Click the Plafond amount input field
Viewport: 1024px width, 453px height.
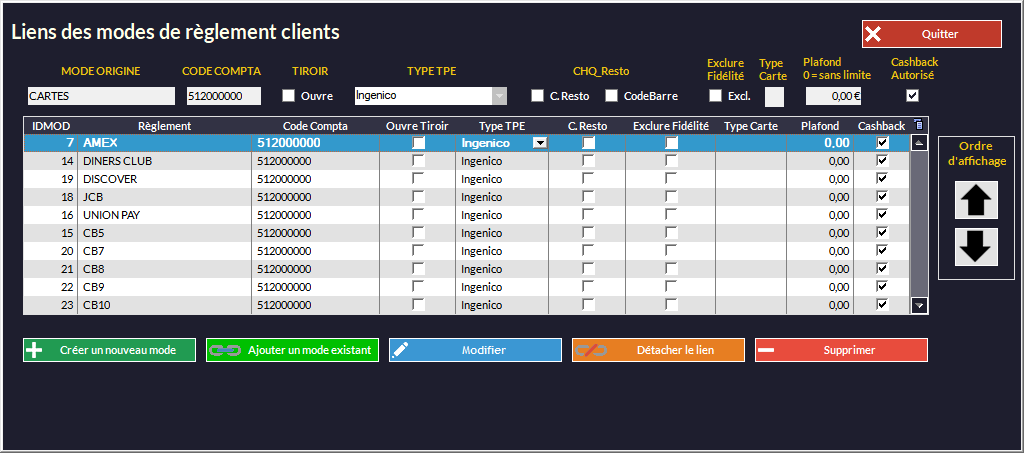click(834, 96)
